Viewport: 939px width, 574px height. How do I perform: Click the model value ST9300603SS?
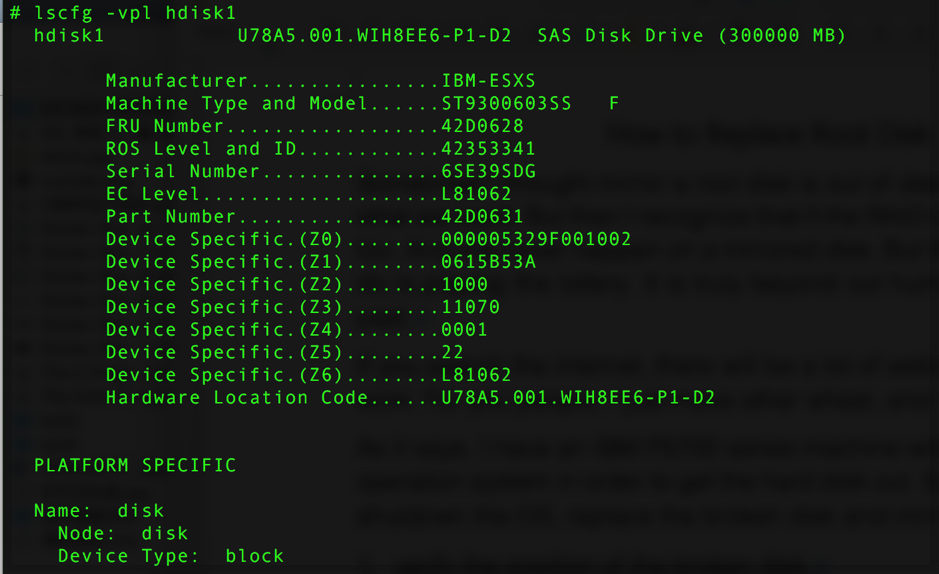506,104
